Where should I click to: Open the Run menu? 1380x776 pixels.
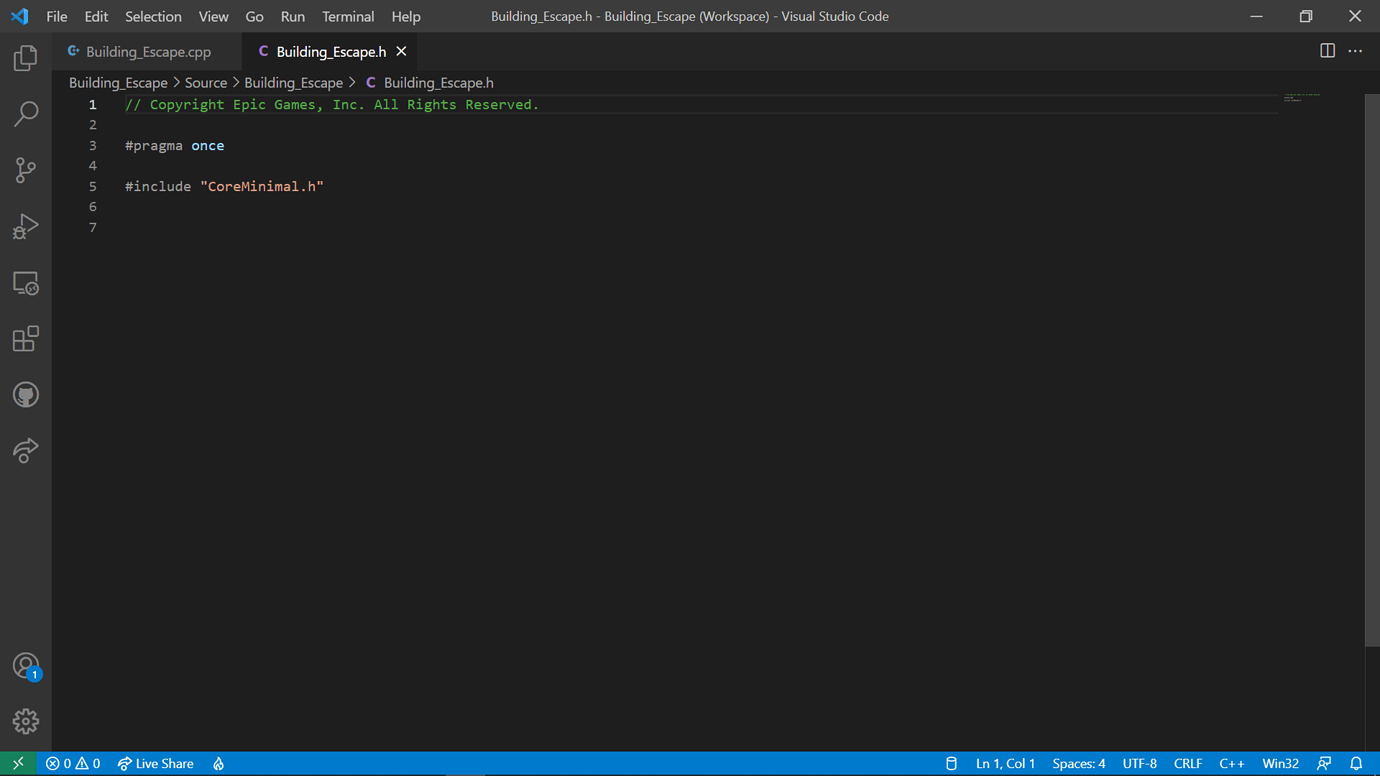[293, 16]
